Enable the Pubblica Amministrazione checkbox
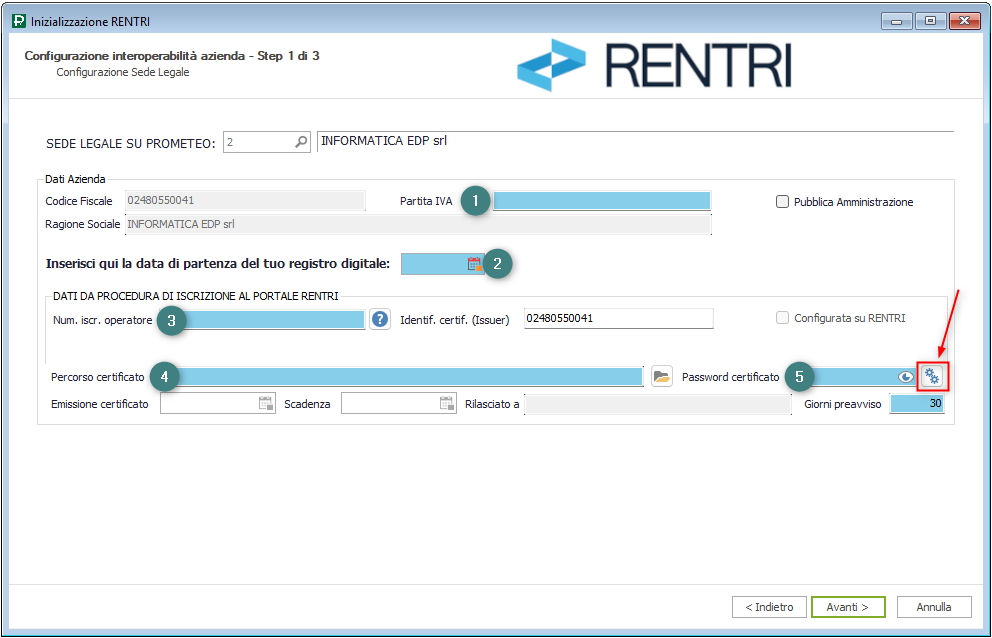 (x=783, y=202)
